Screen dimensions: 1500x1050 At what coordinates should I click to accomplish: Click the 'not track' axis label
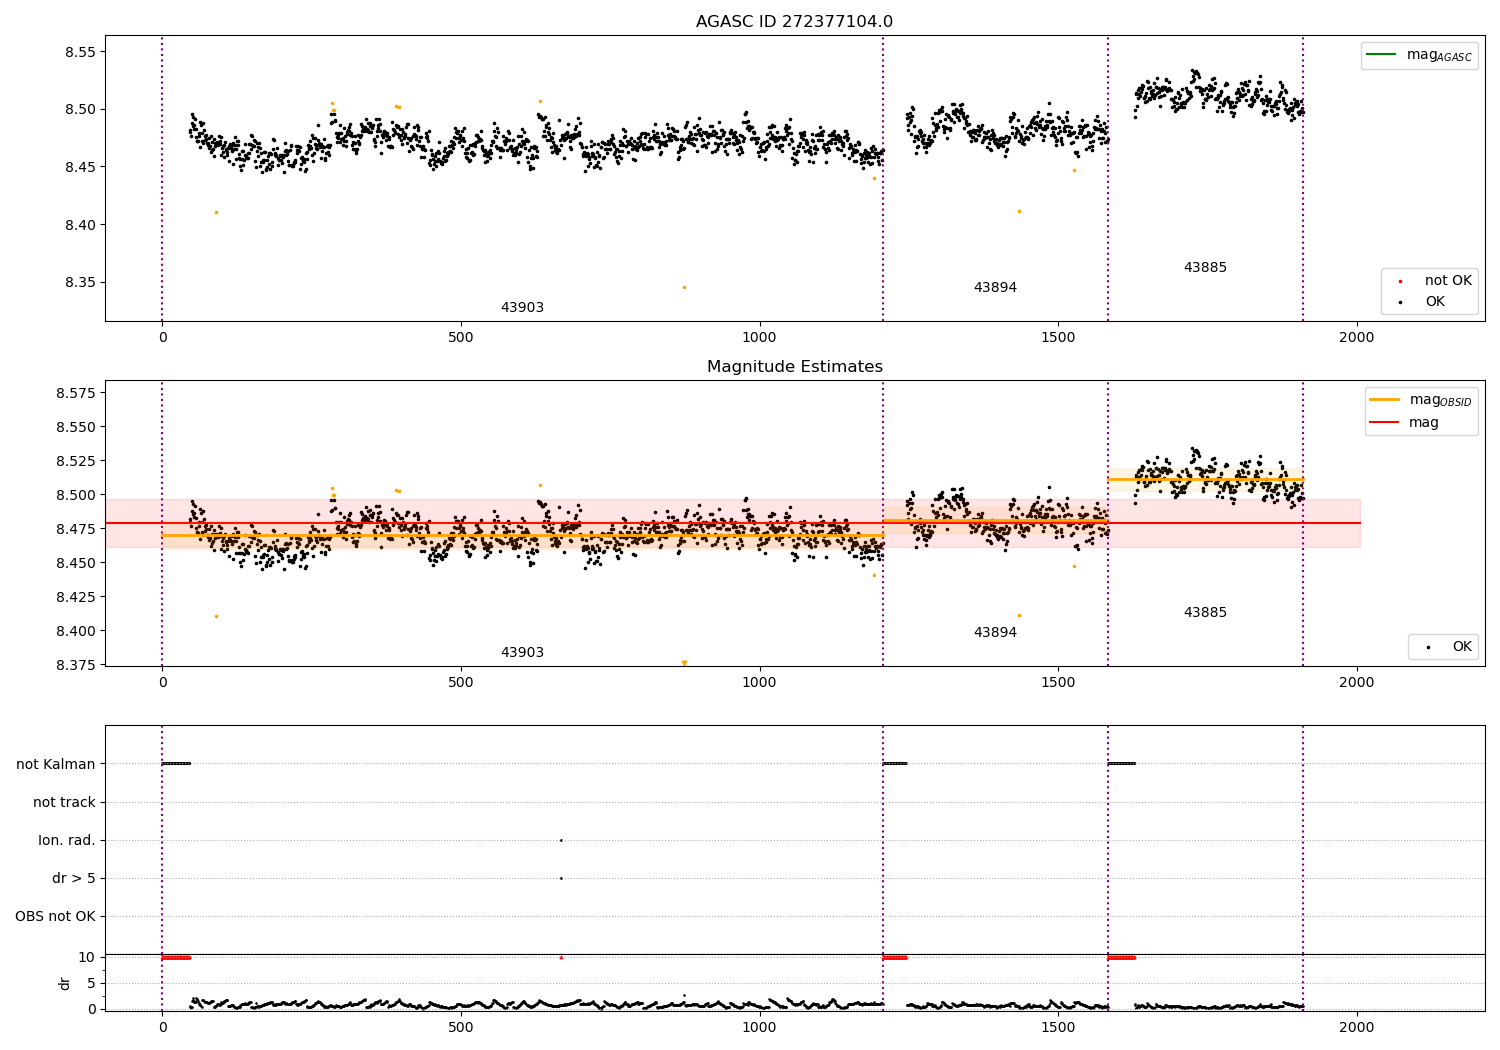[64, 803]
